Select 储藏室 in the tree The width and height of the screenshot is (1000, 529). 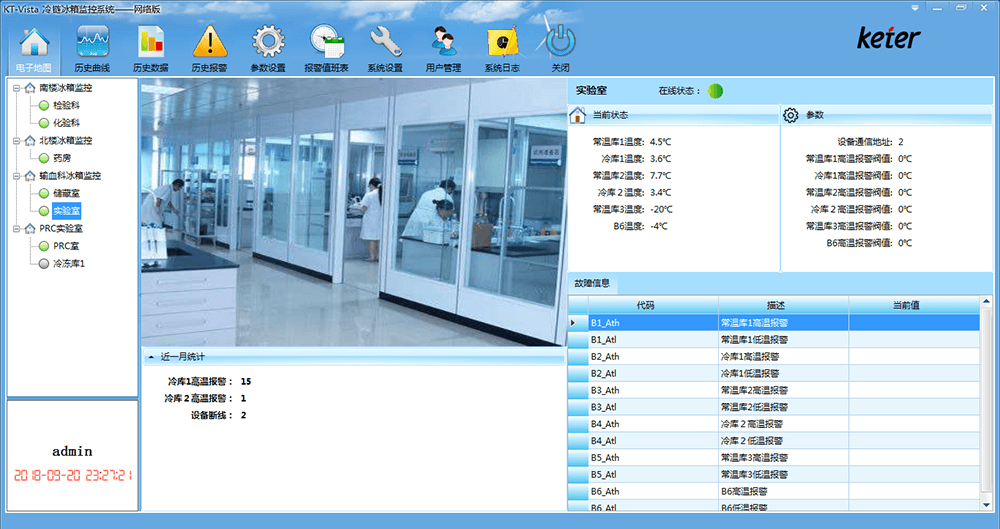pyautogui.click(x=66, y=193)
